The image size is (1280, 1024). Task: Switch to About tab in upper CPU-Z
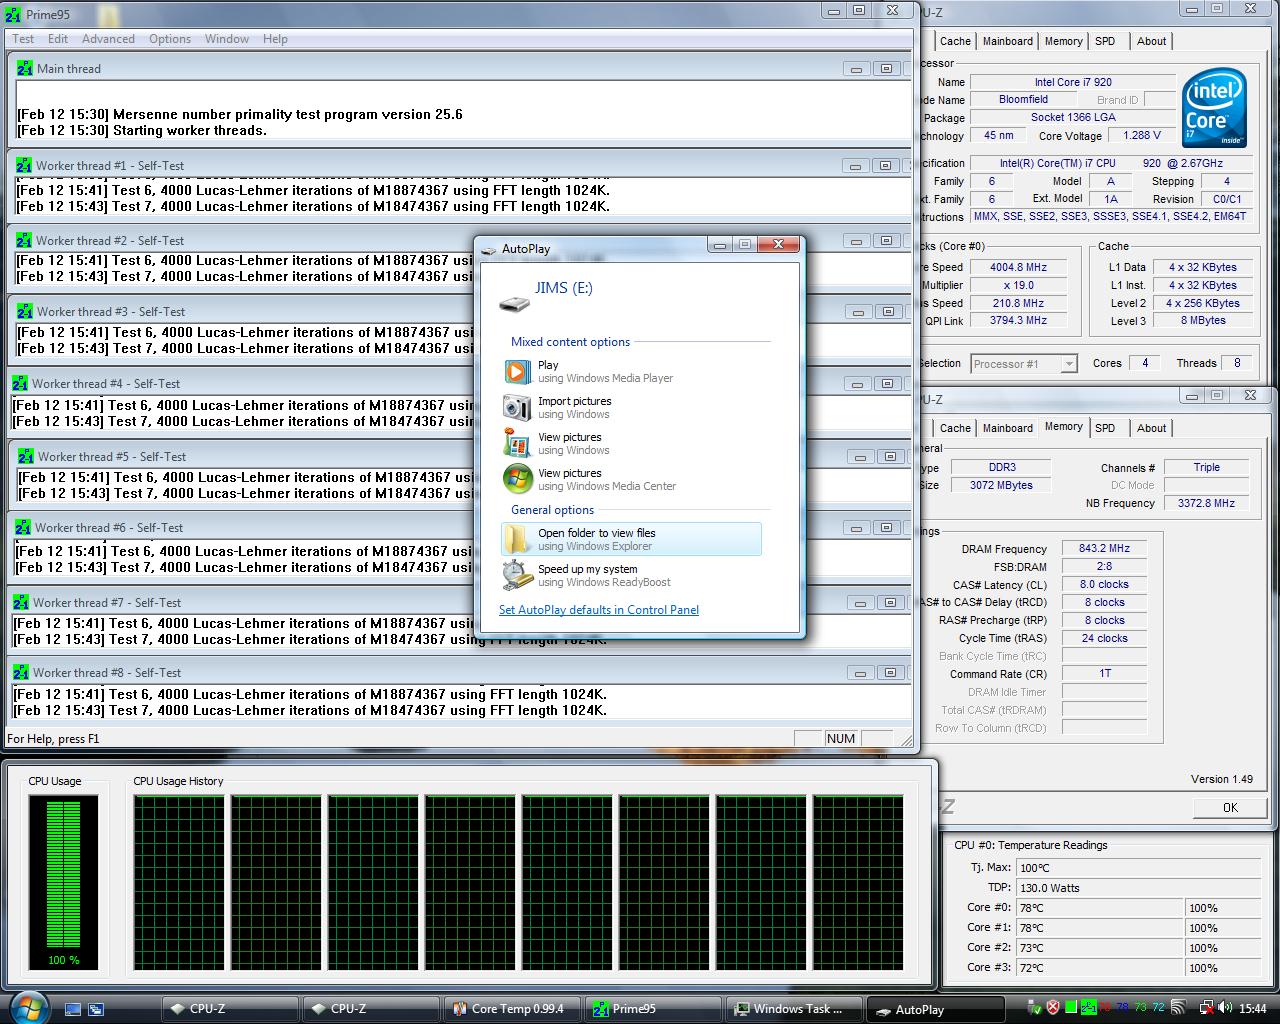point(1151,41)
